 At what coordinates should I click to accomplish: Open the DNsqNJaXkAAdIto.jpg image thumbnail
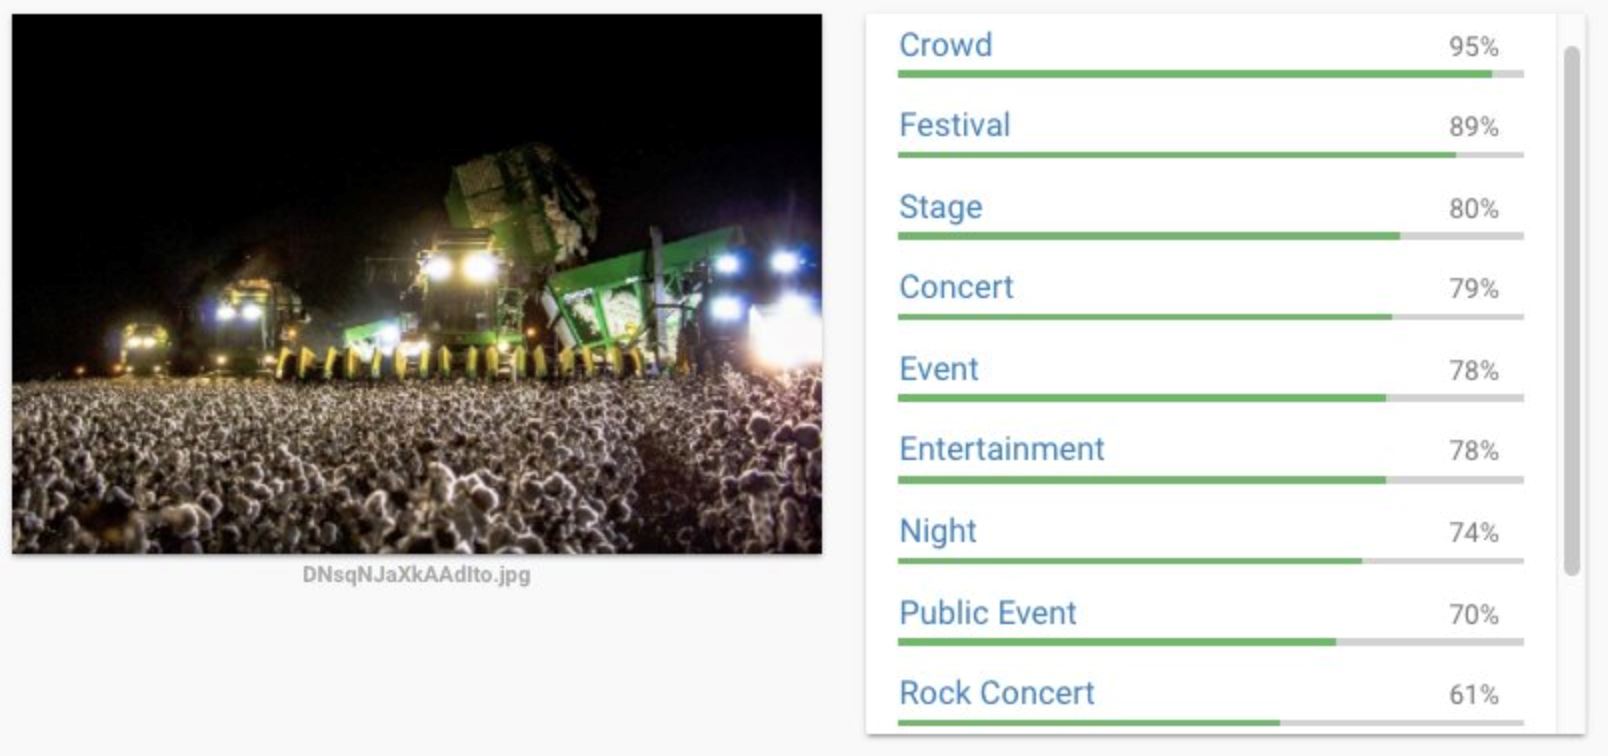click(x=415, y=282)
